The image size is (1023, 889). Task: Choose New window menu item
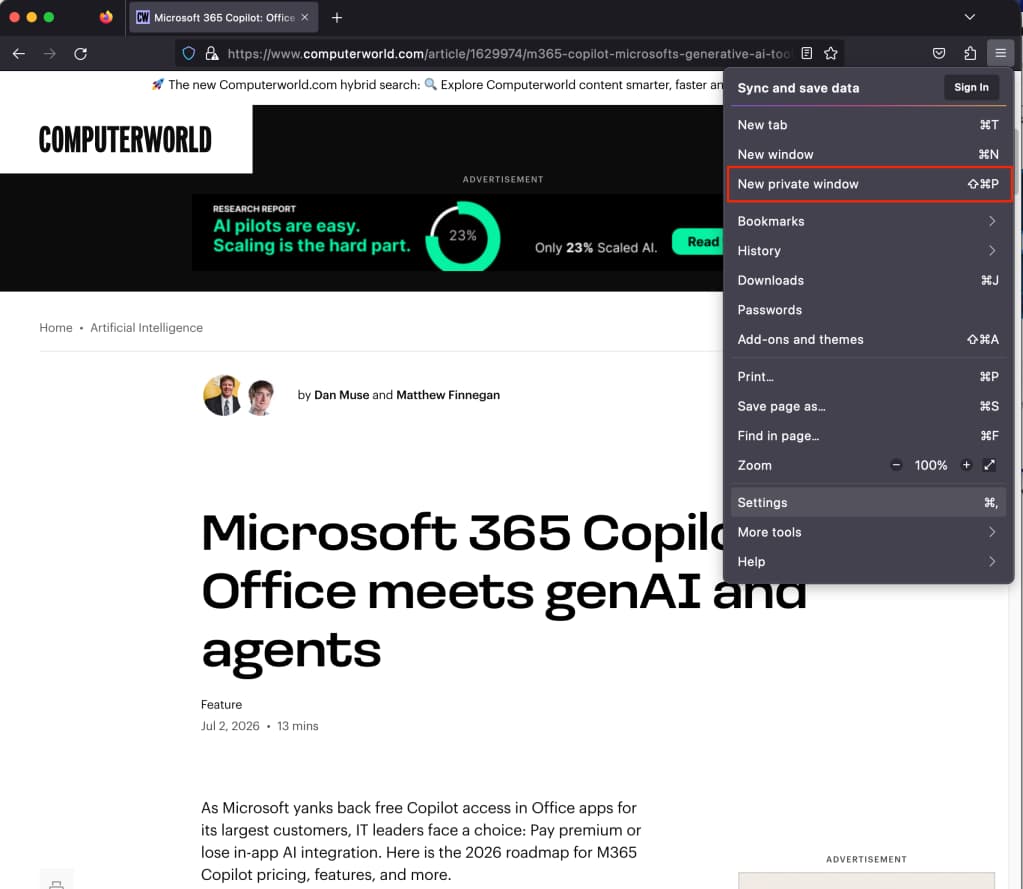coord(868,155)
